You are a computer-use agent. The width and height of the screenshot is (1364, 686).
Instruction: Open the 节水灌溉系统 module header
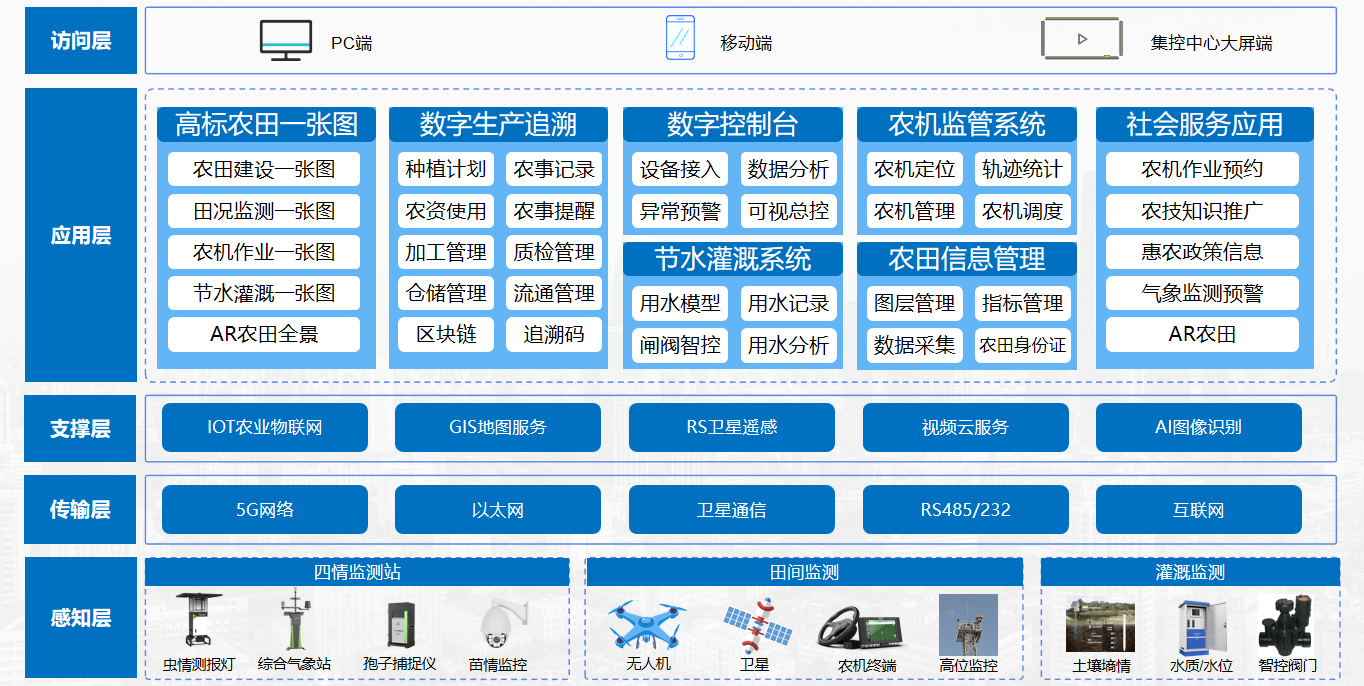tap(733, 260)
